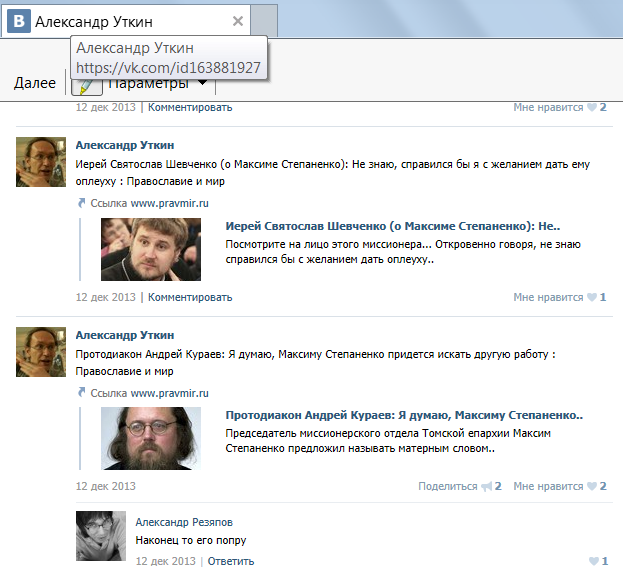Open www.pravmir.ru link in Кураев post

(170, 393)
